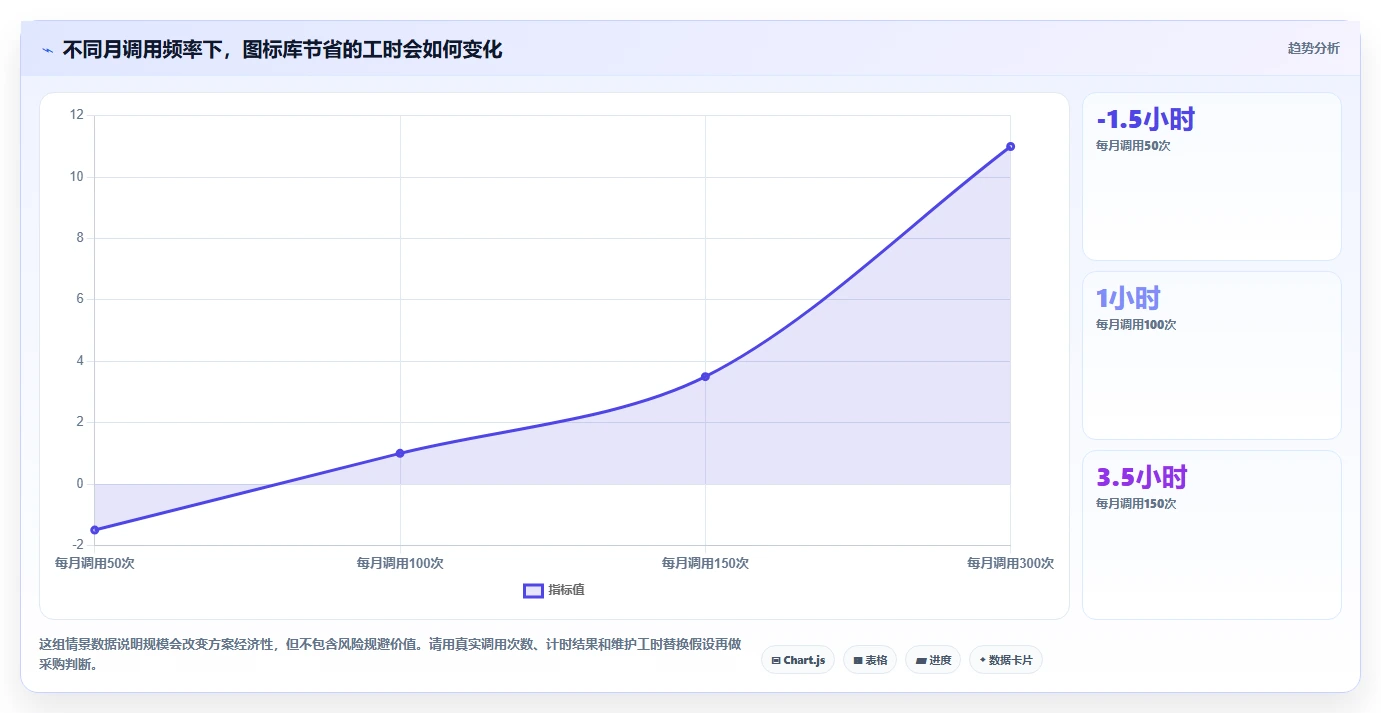
Task: Toggle the 指标值 legend swatch
Action: tap(533, 590)
